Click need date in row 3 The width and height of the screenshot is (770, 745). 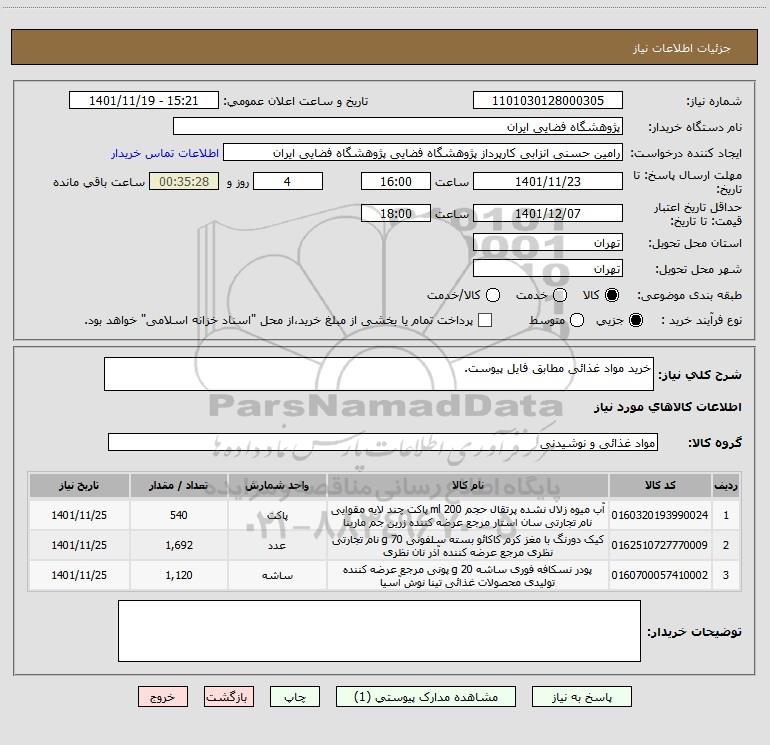pos(79,575)
